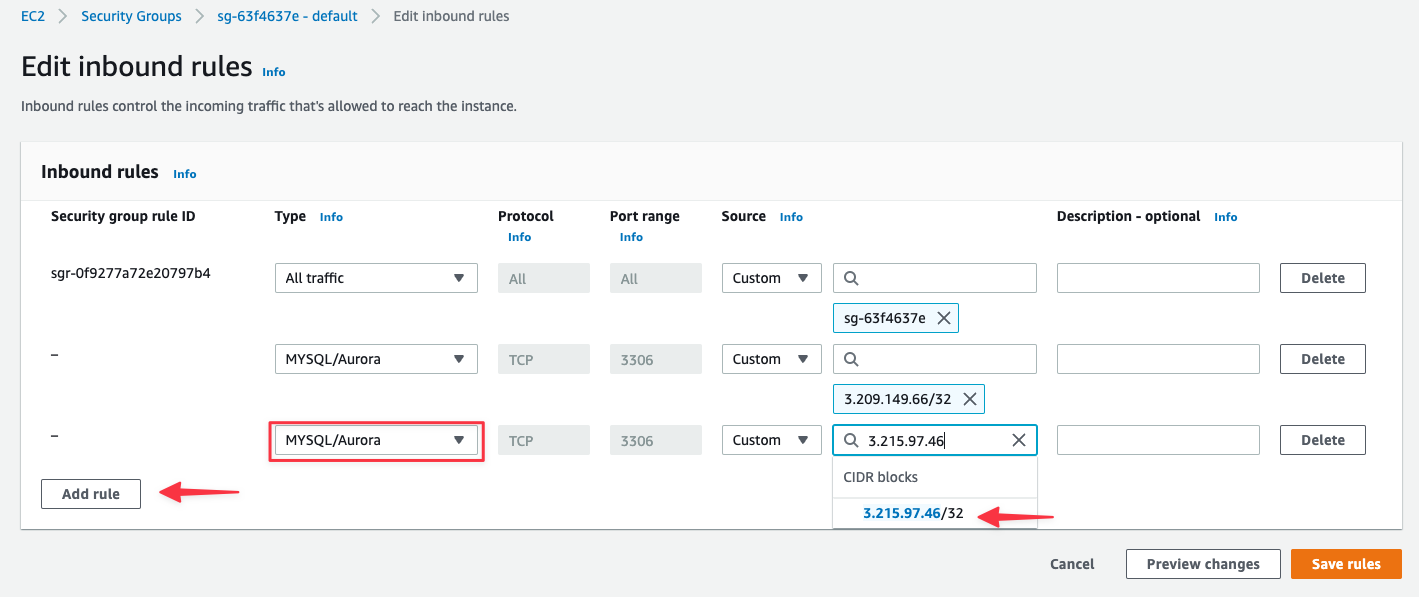This screenshot has height=597, width=1419.
Task: Open the second rule's MYSQL/Aurora dropdown
Action: click(375, 358)
